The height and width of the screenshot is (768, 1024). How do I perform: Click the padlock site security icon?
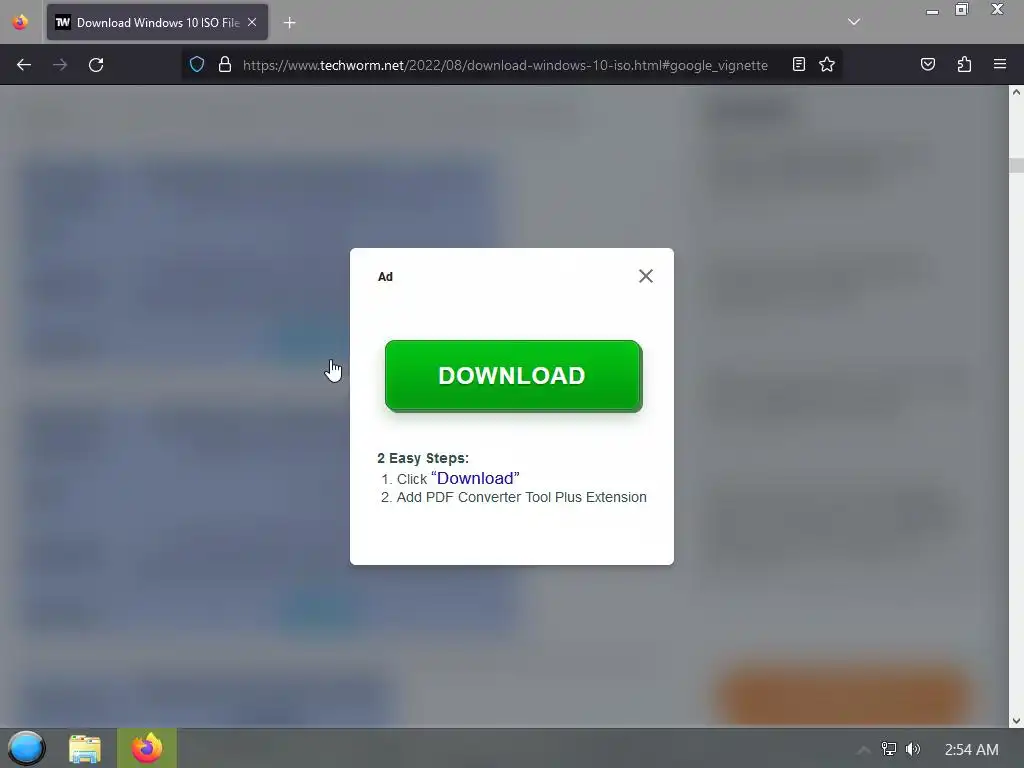(x=225, y=65)
